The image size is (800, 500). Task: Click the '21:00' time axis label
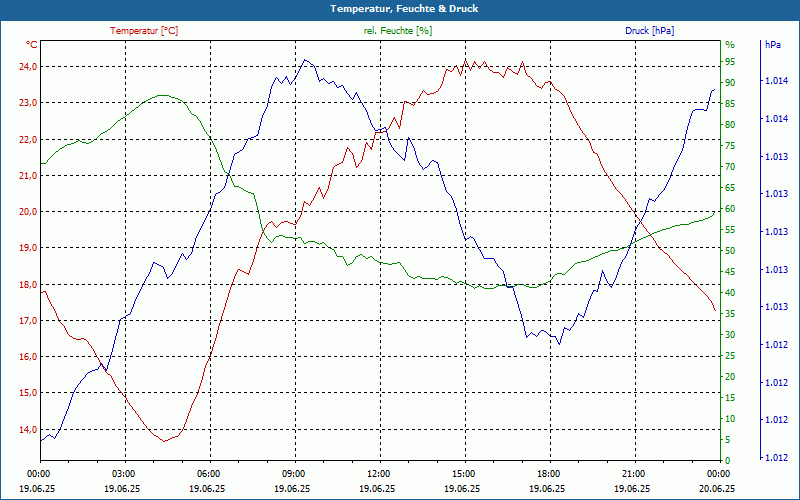pos(634,473)
